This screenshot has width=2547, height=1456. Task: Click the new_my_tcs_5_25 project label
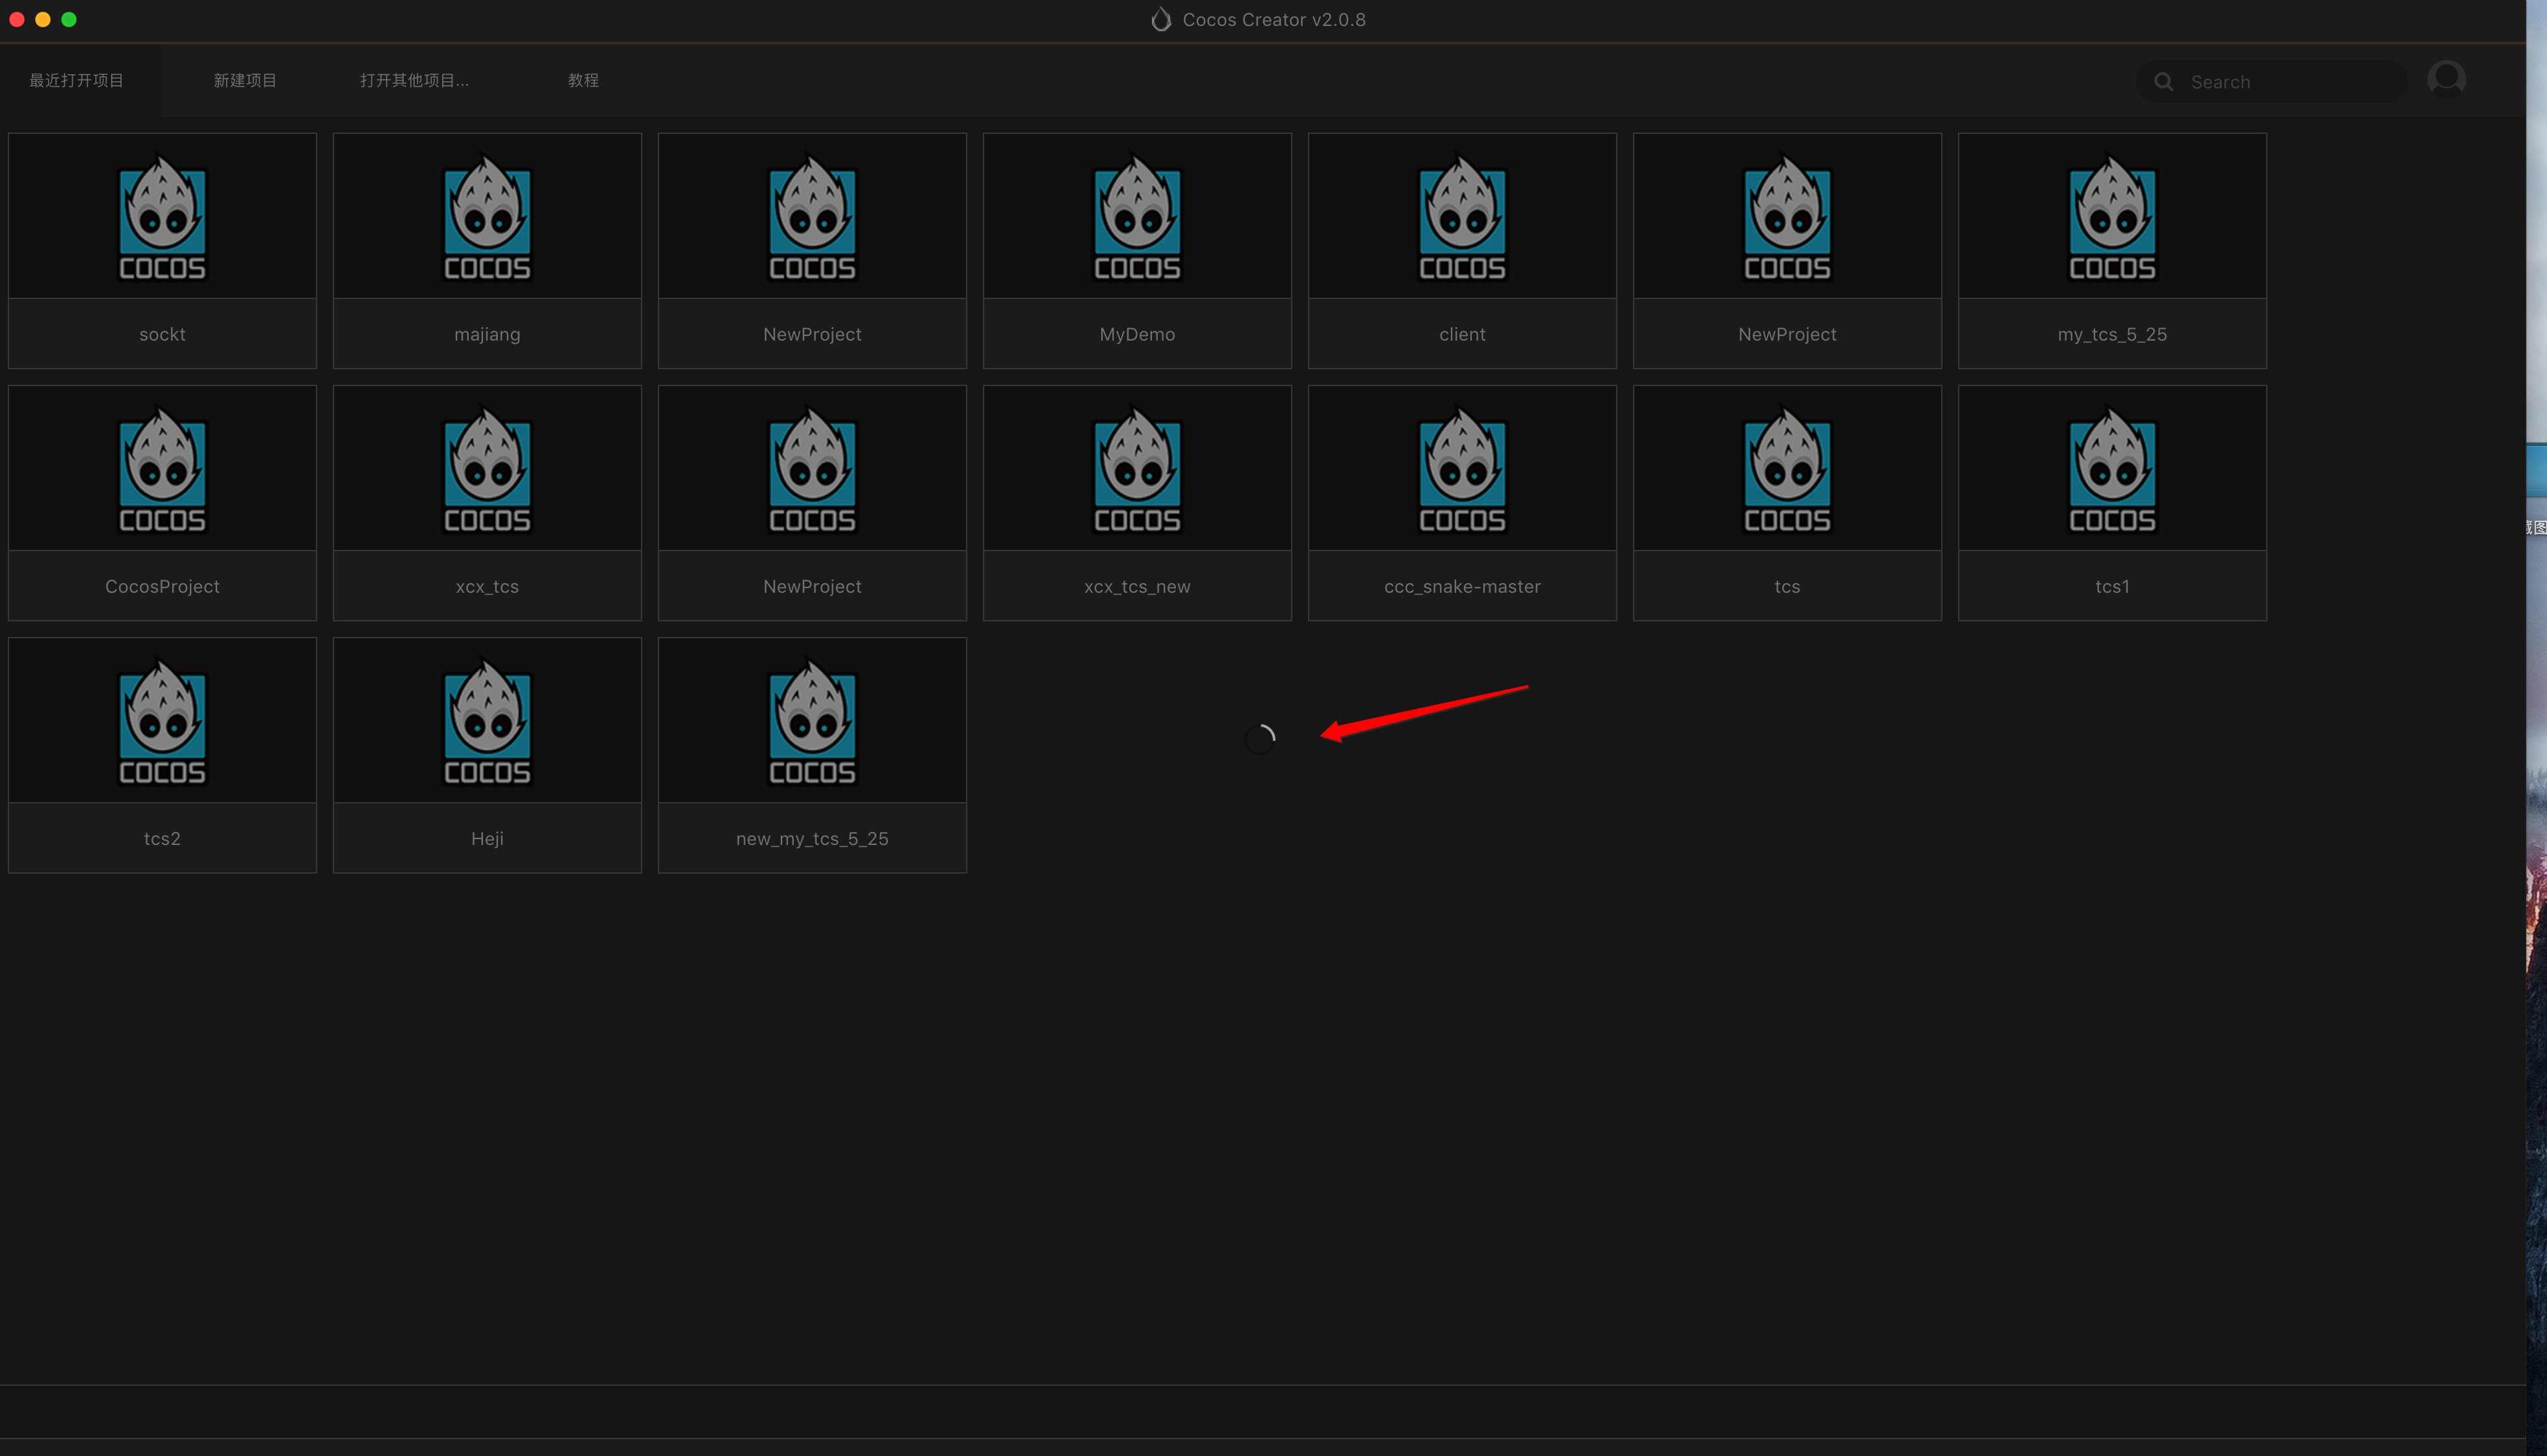tap(812, 839)
